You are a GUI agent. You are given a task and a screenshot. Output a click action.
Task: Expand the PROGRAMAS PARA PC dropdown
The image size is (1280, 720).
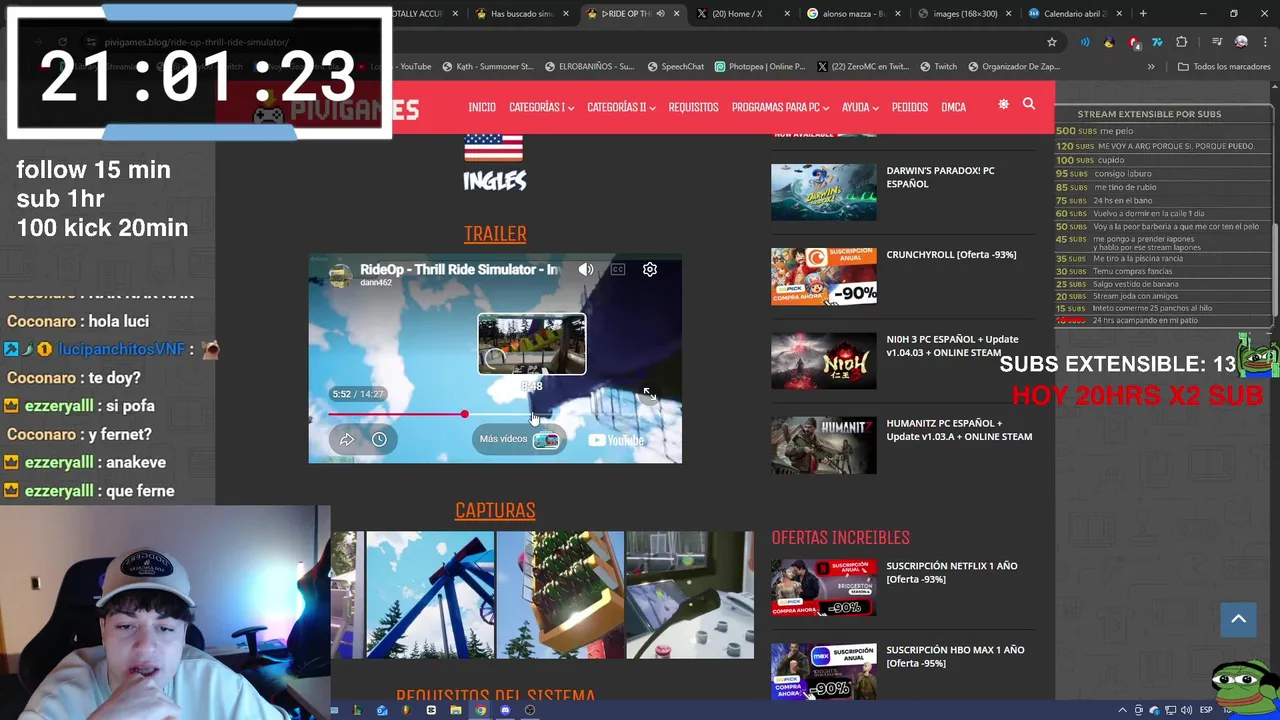tap(780, 107)
